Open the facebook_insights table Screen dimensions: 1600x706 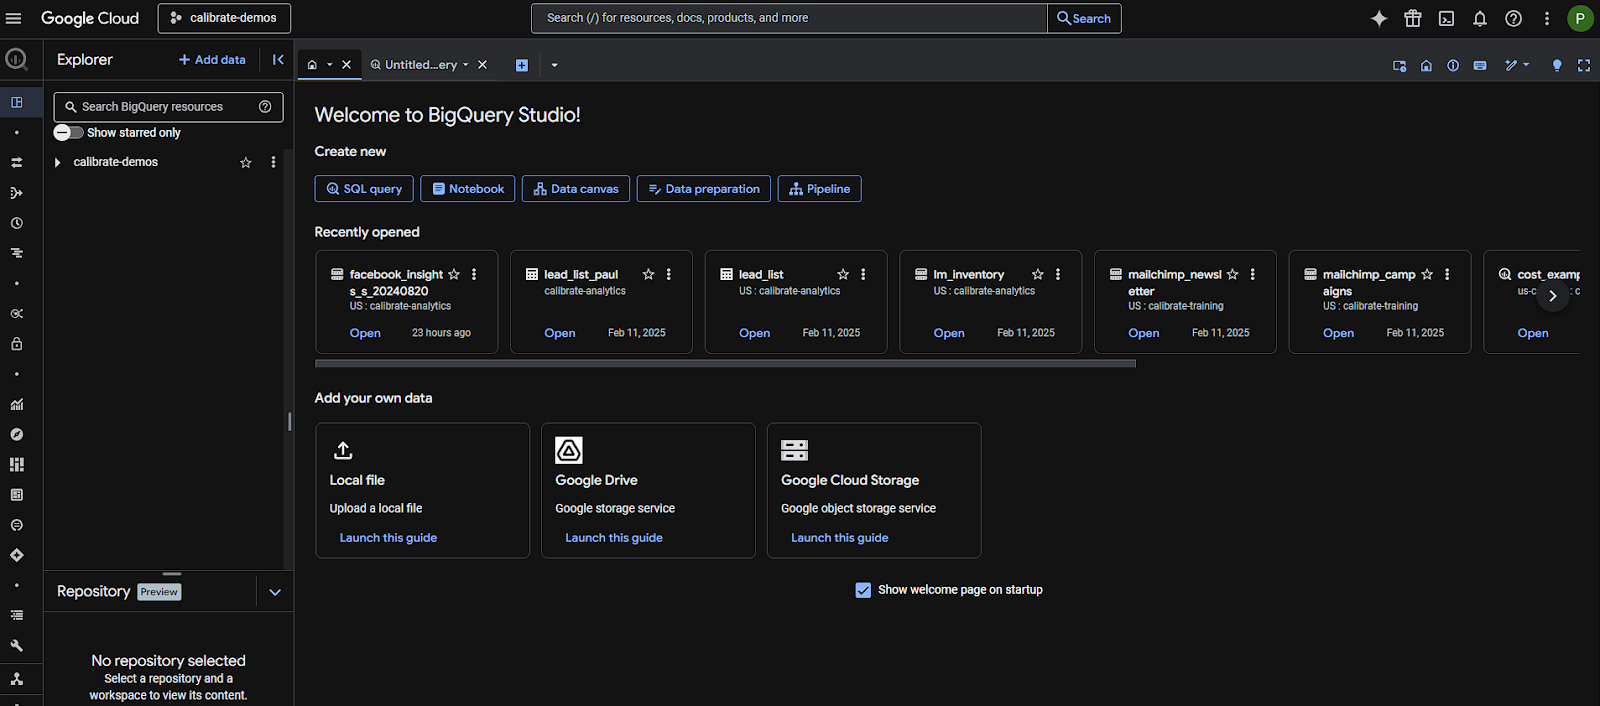pos(365,333)
